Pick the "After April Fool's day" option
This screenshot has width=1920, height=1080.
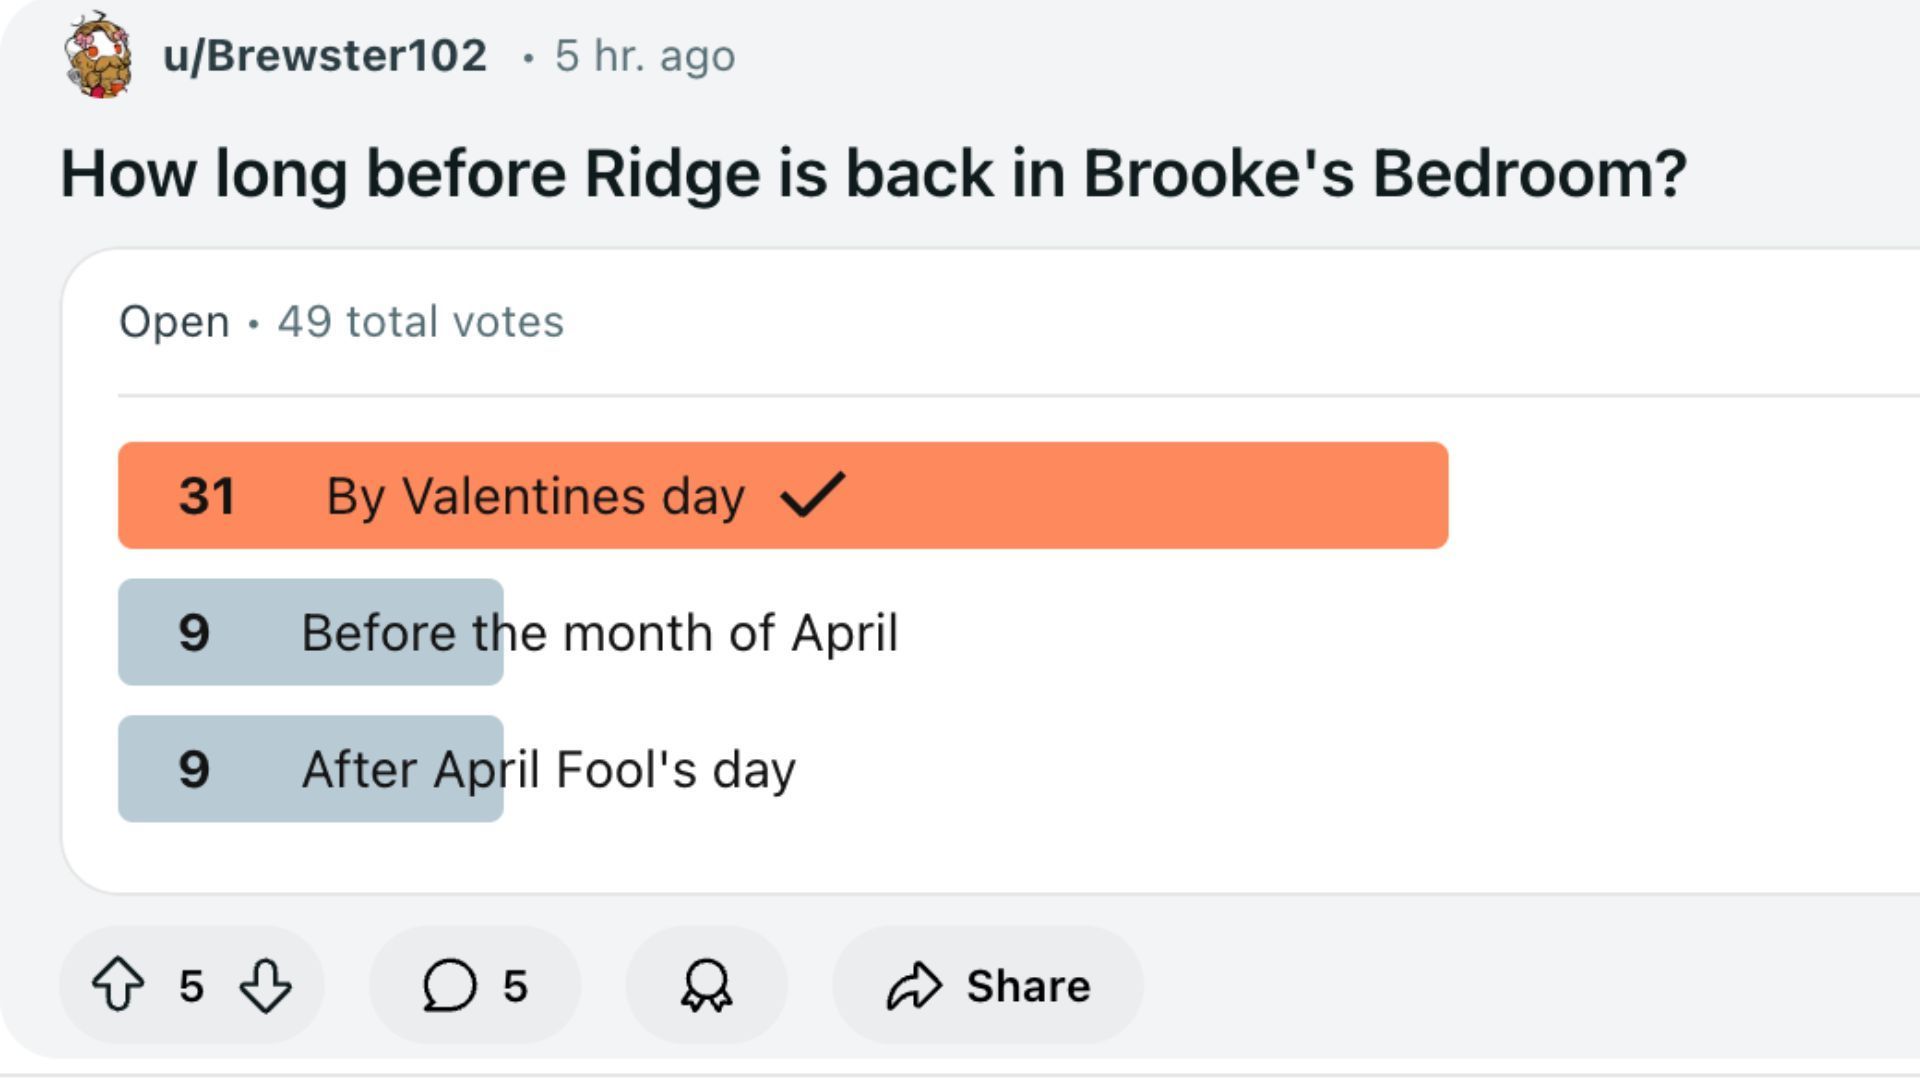548,770
